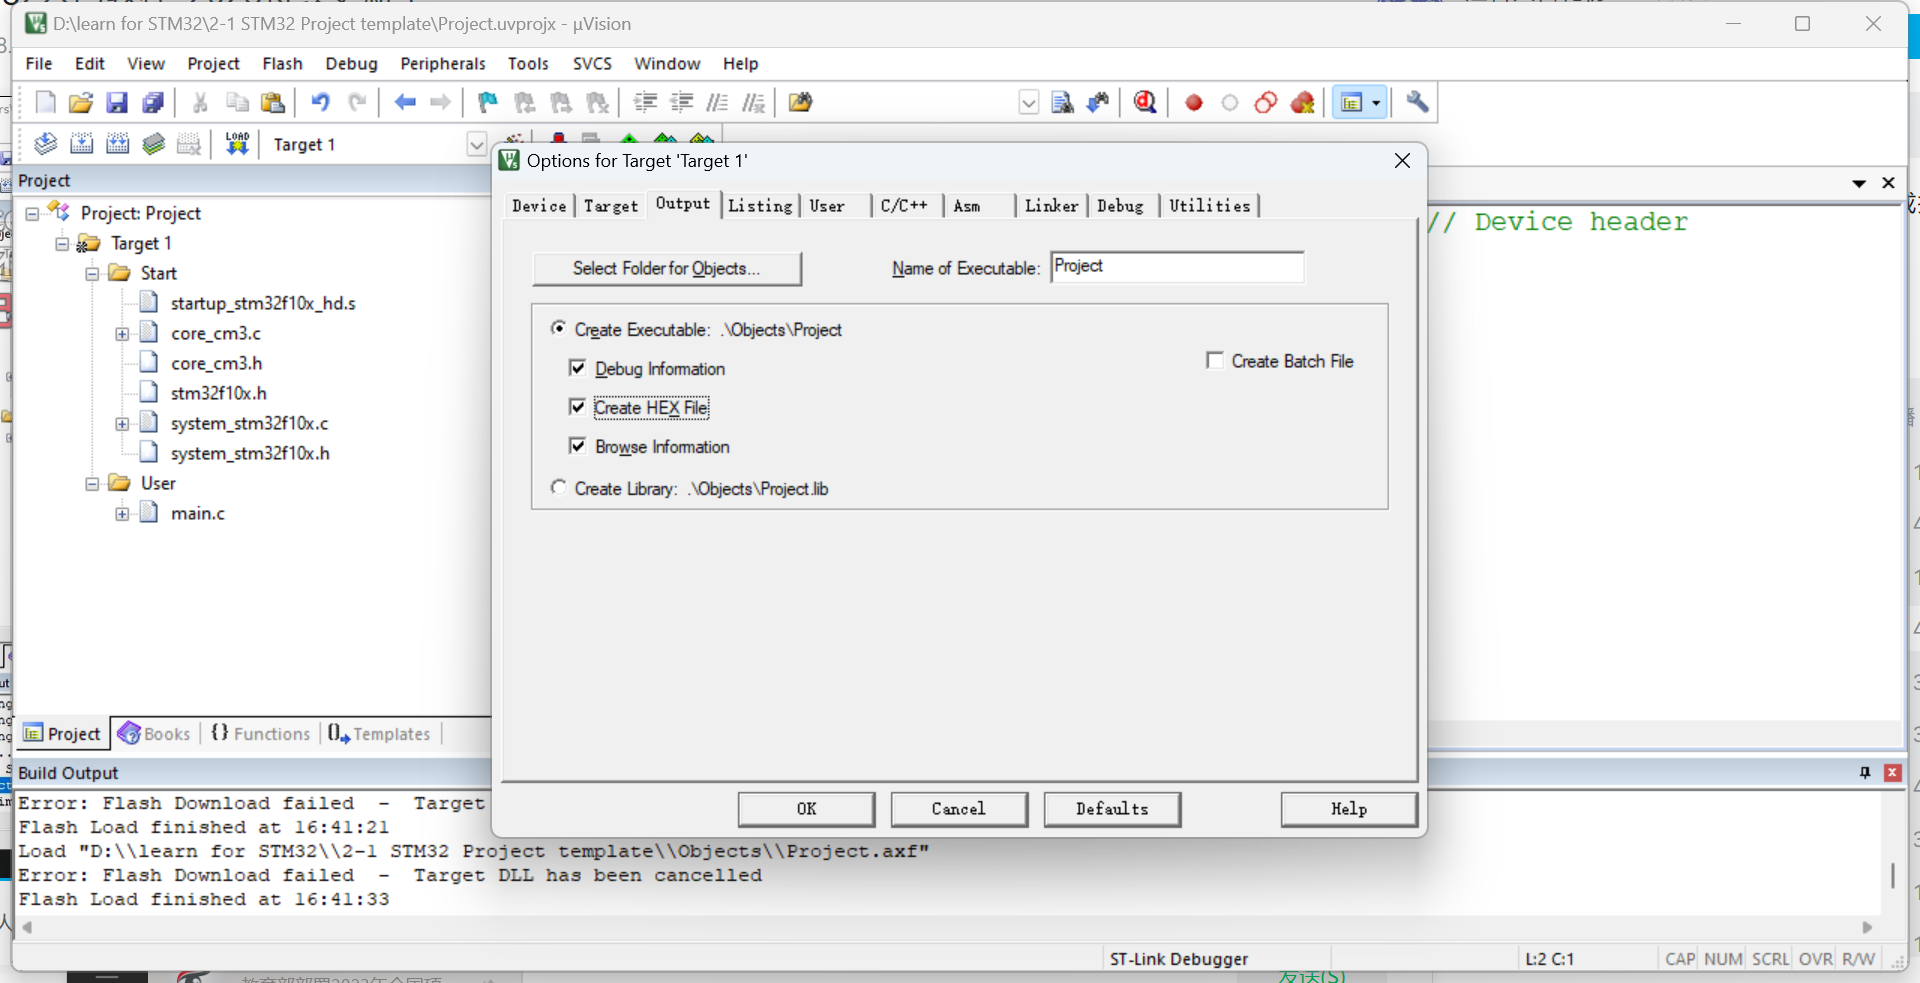This screenshot has height=983, width=1920.
Task: Click the Name of Executable input field
Action: [x=1177, y=267]
